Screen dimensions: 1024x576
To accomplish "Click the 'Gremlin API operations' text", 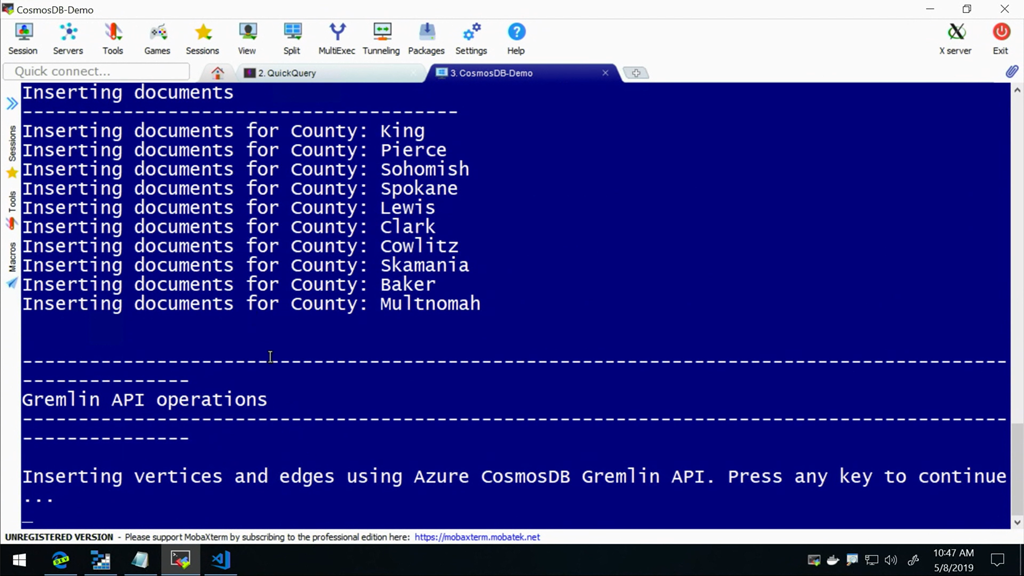I will pyautogui.click(x=144, y=400).
